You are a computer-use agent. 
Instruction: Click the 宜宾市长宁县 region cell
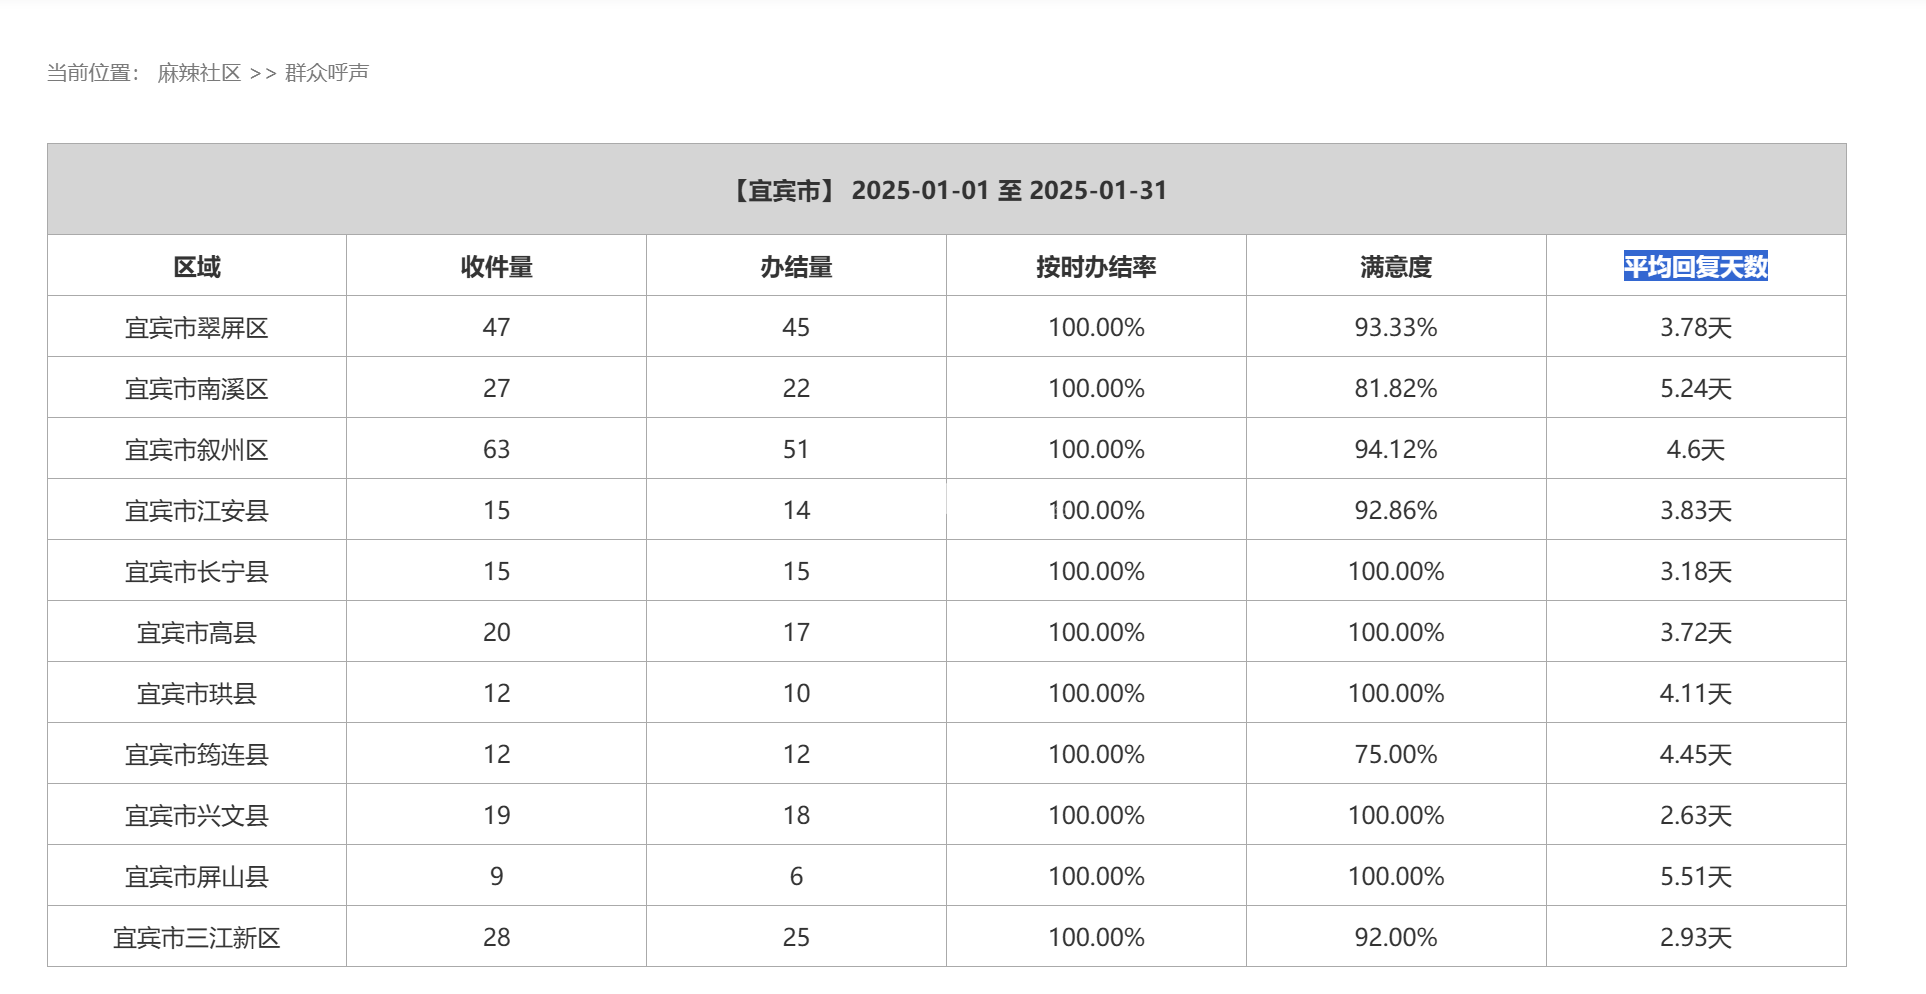(x=197, y=572)
